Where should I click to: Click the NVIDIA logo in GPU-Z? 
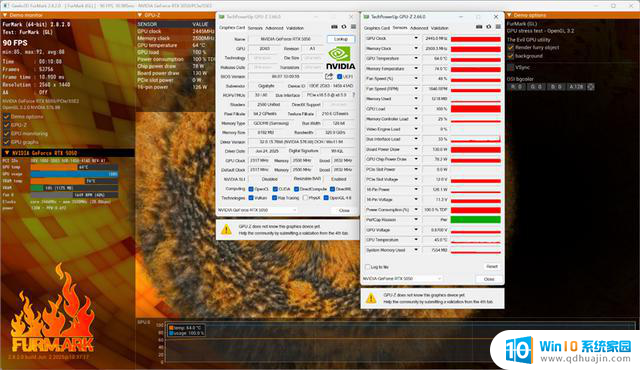click(340, 58)
